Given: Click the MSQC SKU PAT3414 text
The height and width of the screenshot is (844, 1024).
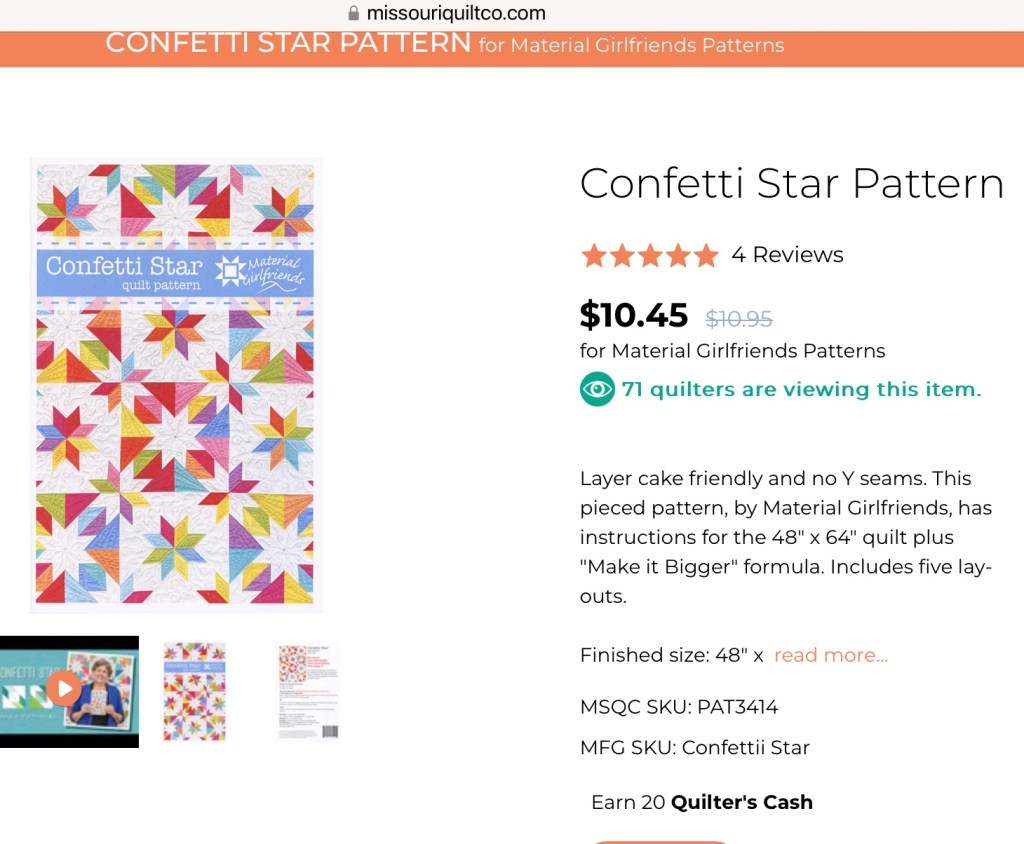Looking at the screenshot, I should (679, 707).
